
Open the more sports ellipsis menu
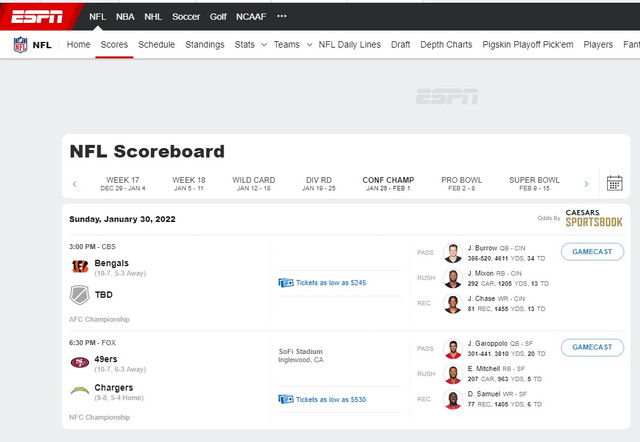(x=282, y=16)
